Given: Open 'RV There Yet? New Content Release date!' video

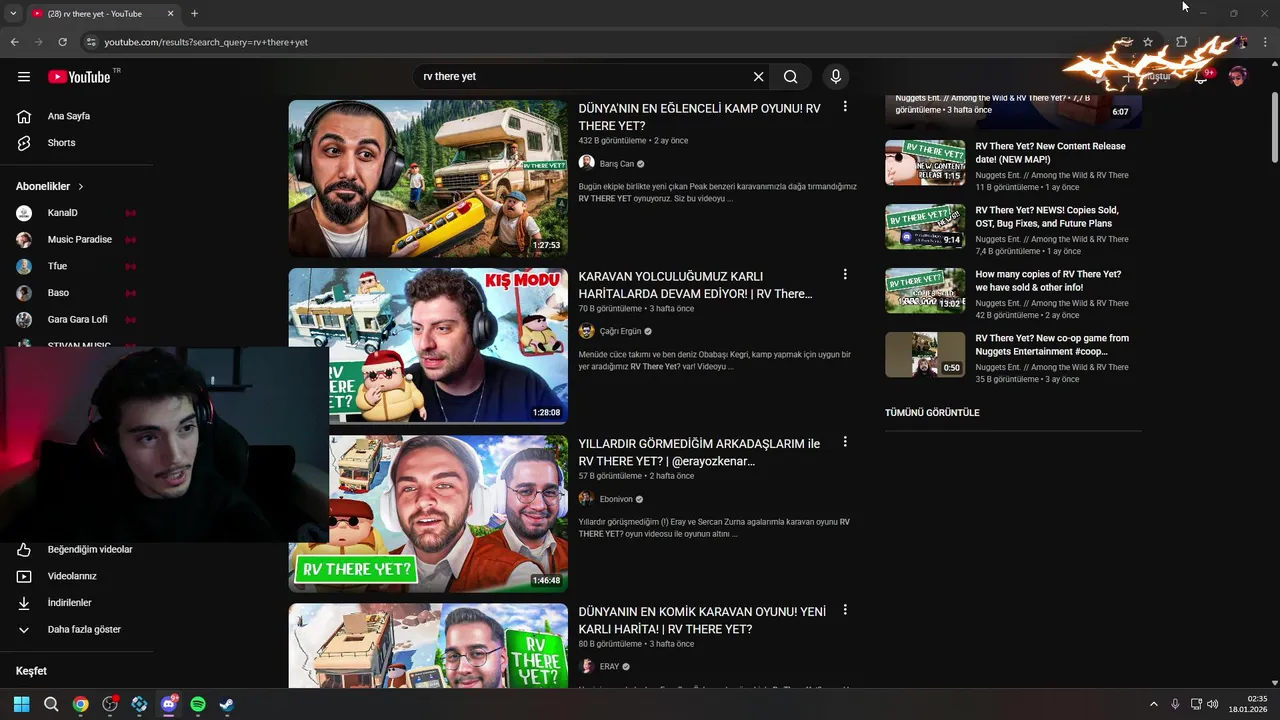Looking at the screenshot, I should click(x=1050, y=153).
